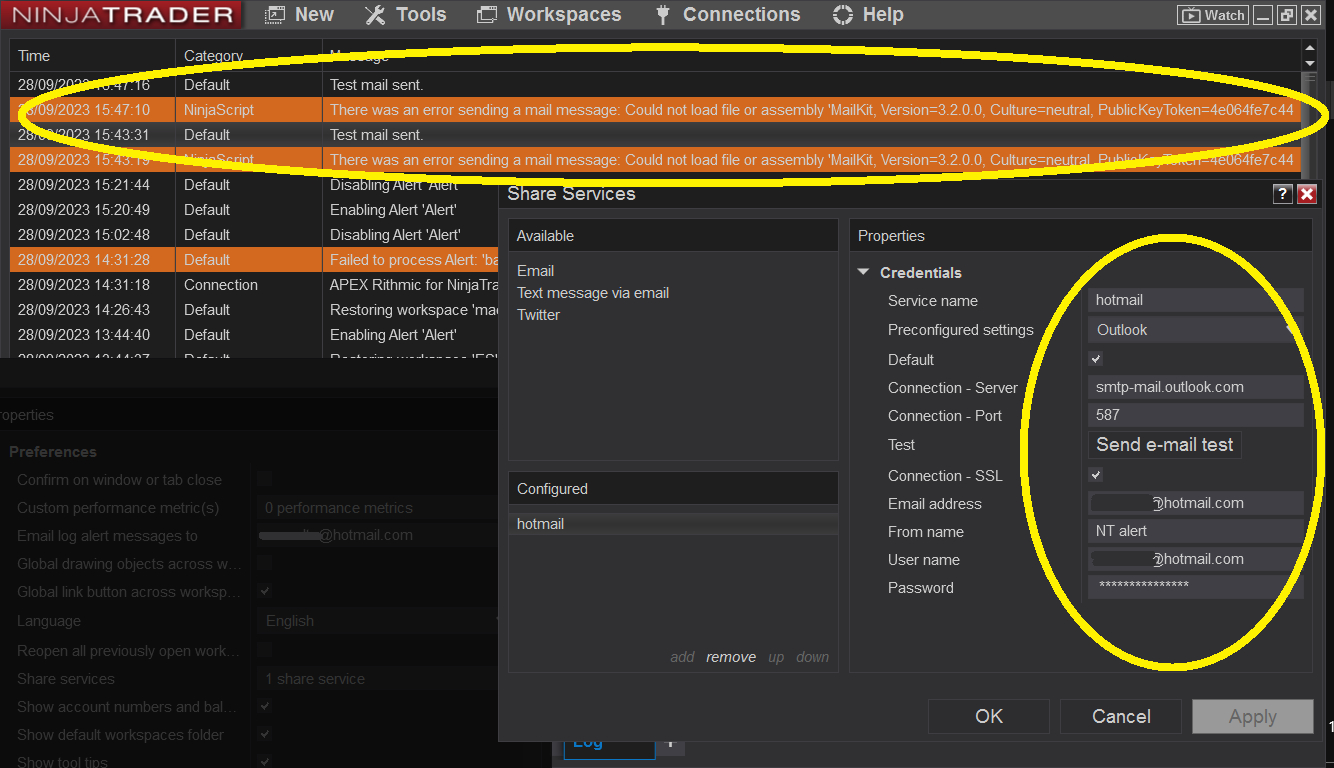This screenshot has height=768, width=1334.
Task: Click the log scroll up arrow
Action: coord(1310,47)
